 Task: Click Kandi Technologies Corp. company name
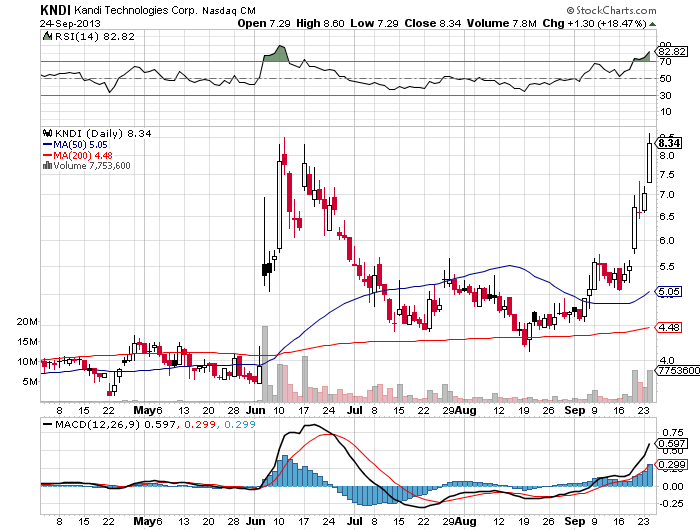pyautogui.click(x=135, y=10)
